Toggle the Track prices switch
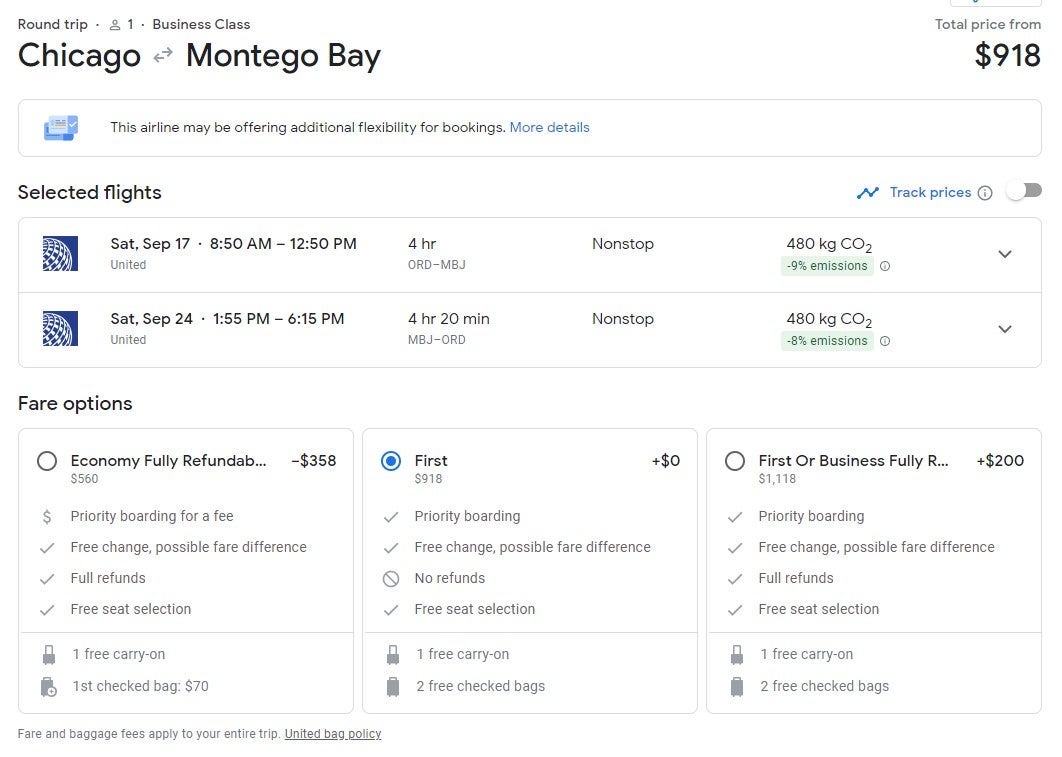1062x757 pixels. (x=1023, y=191)
